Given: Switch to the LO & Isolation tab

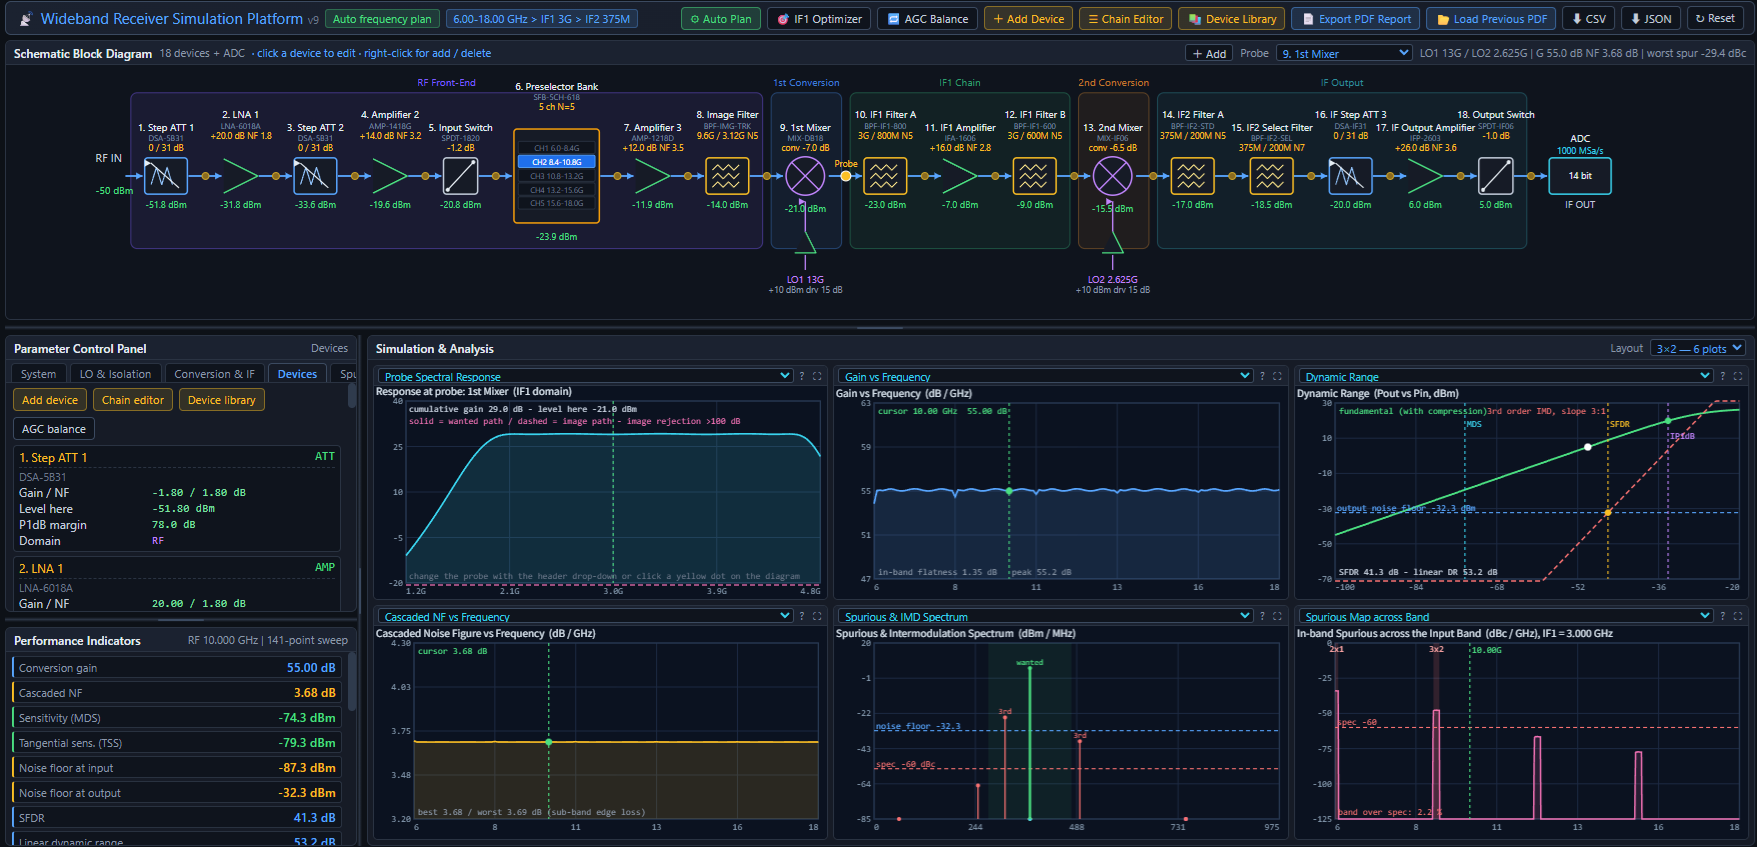Looking at the screenshot, I should (x=115, y=374).
